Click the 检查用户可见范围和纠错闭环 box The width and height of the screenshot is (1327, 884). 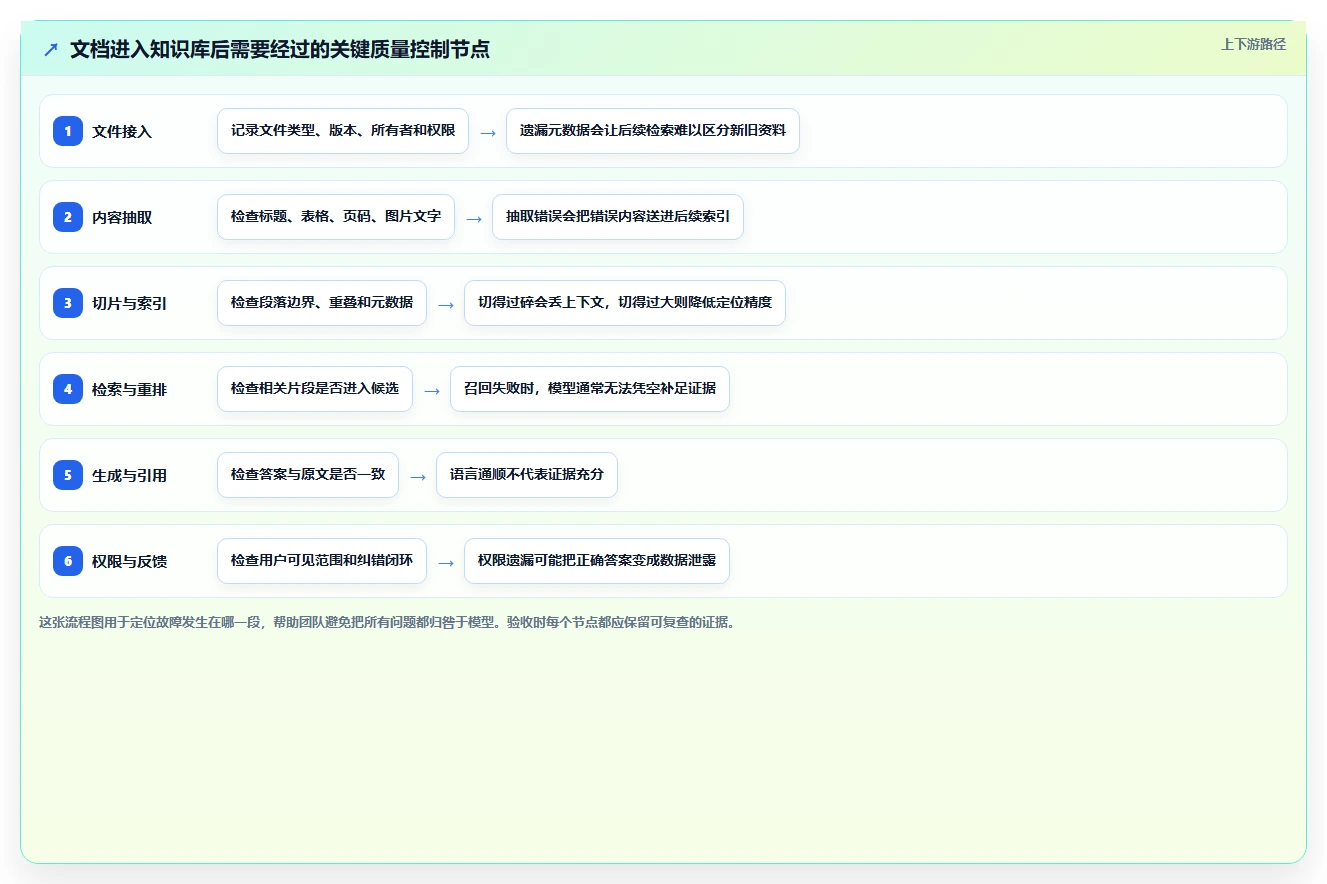pos(322,561)
